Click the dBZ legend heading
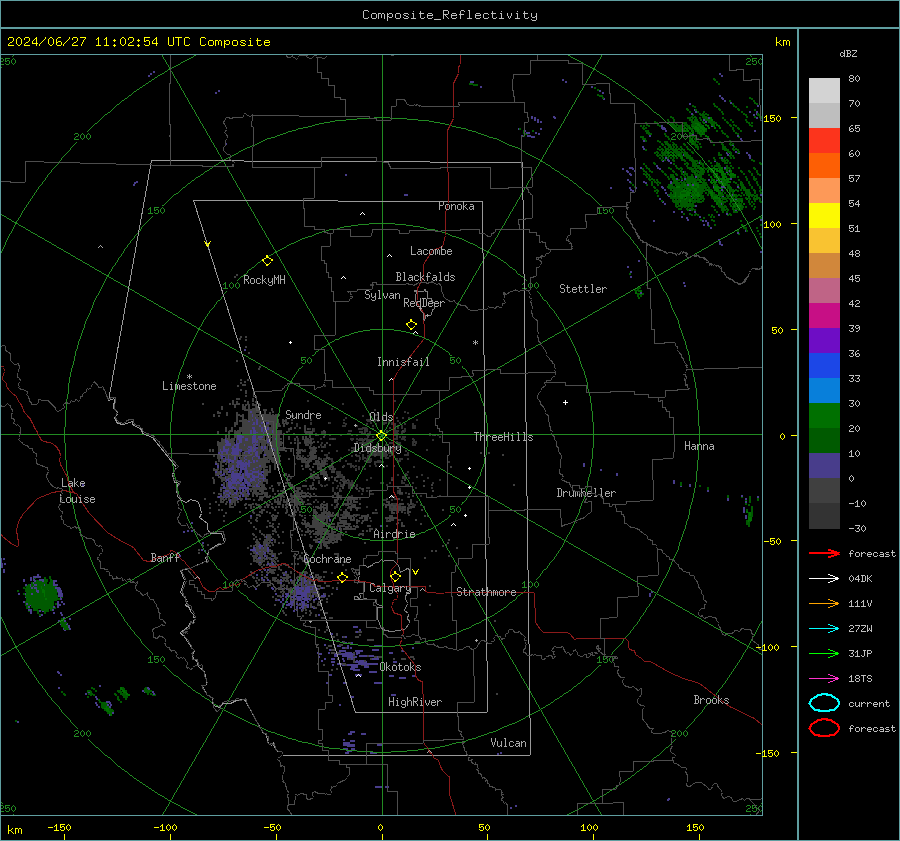This screenshot has width=900, height=841. 848,53
